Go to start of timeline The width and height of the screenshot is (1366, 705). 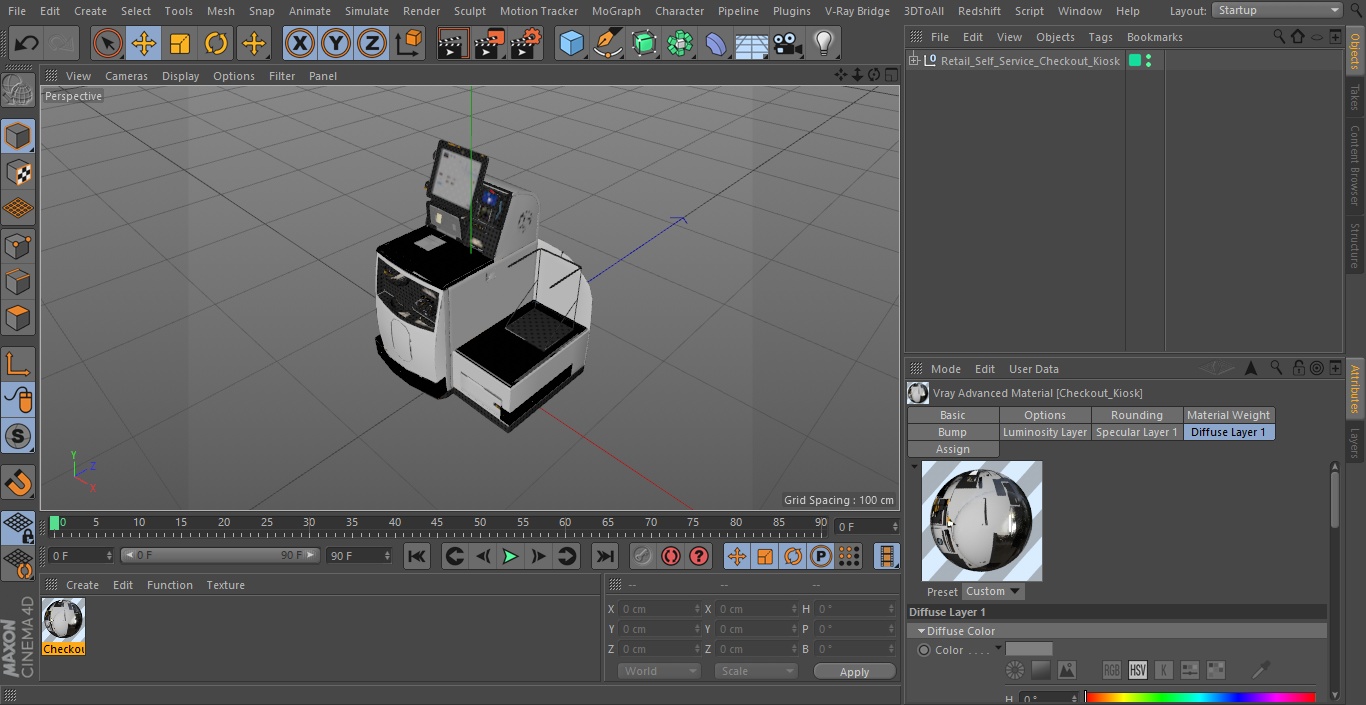tap(417, 556)
